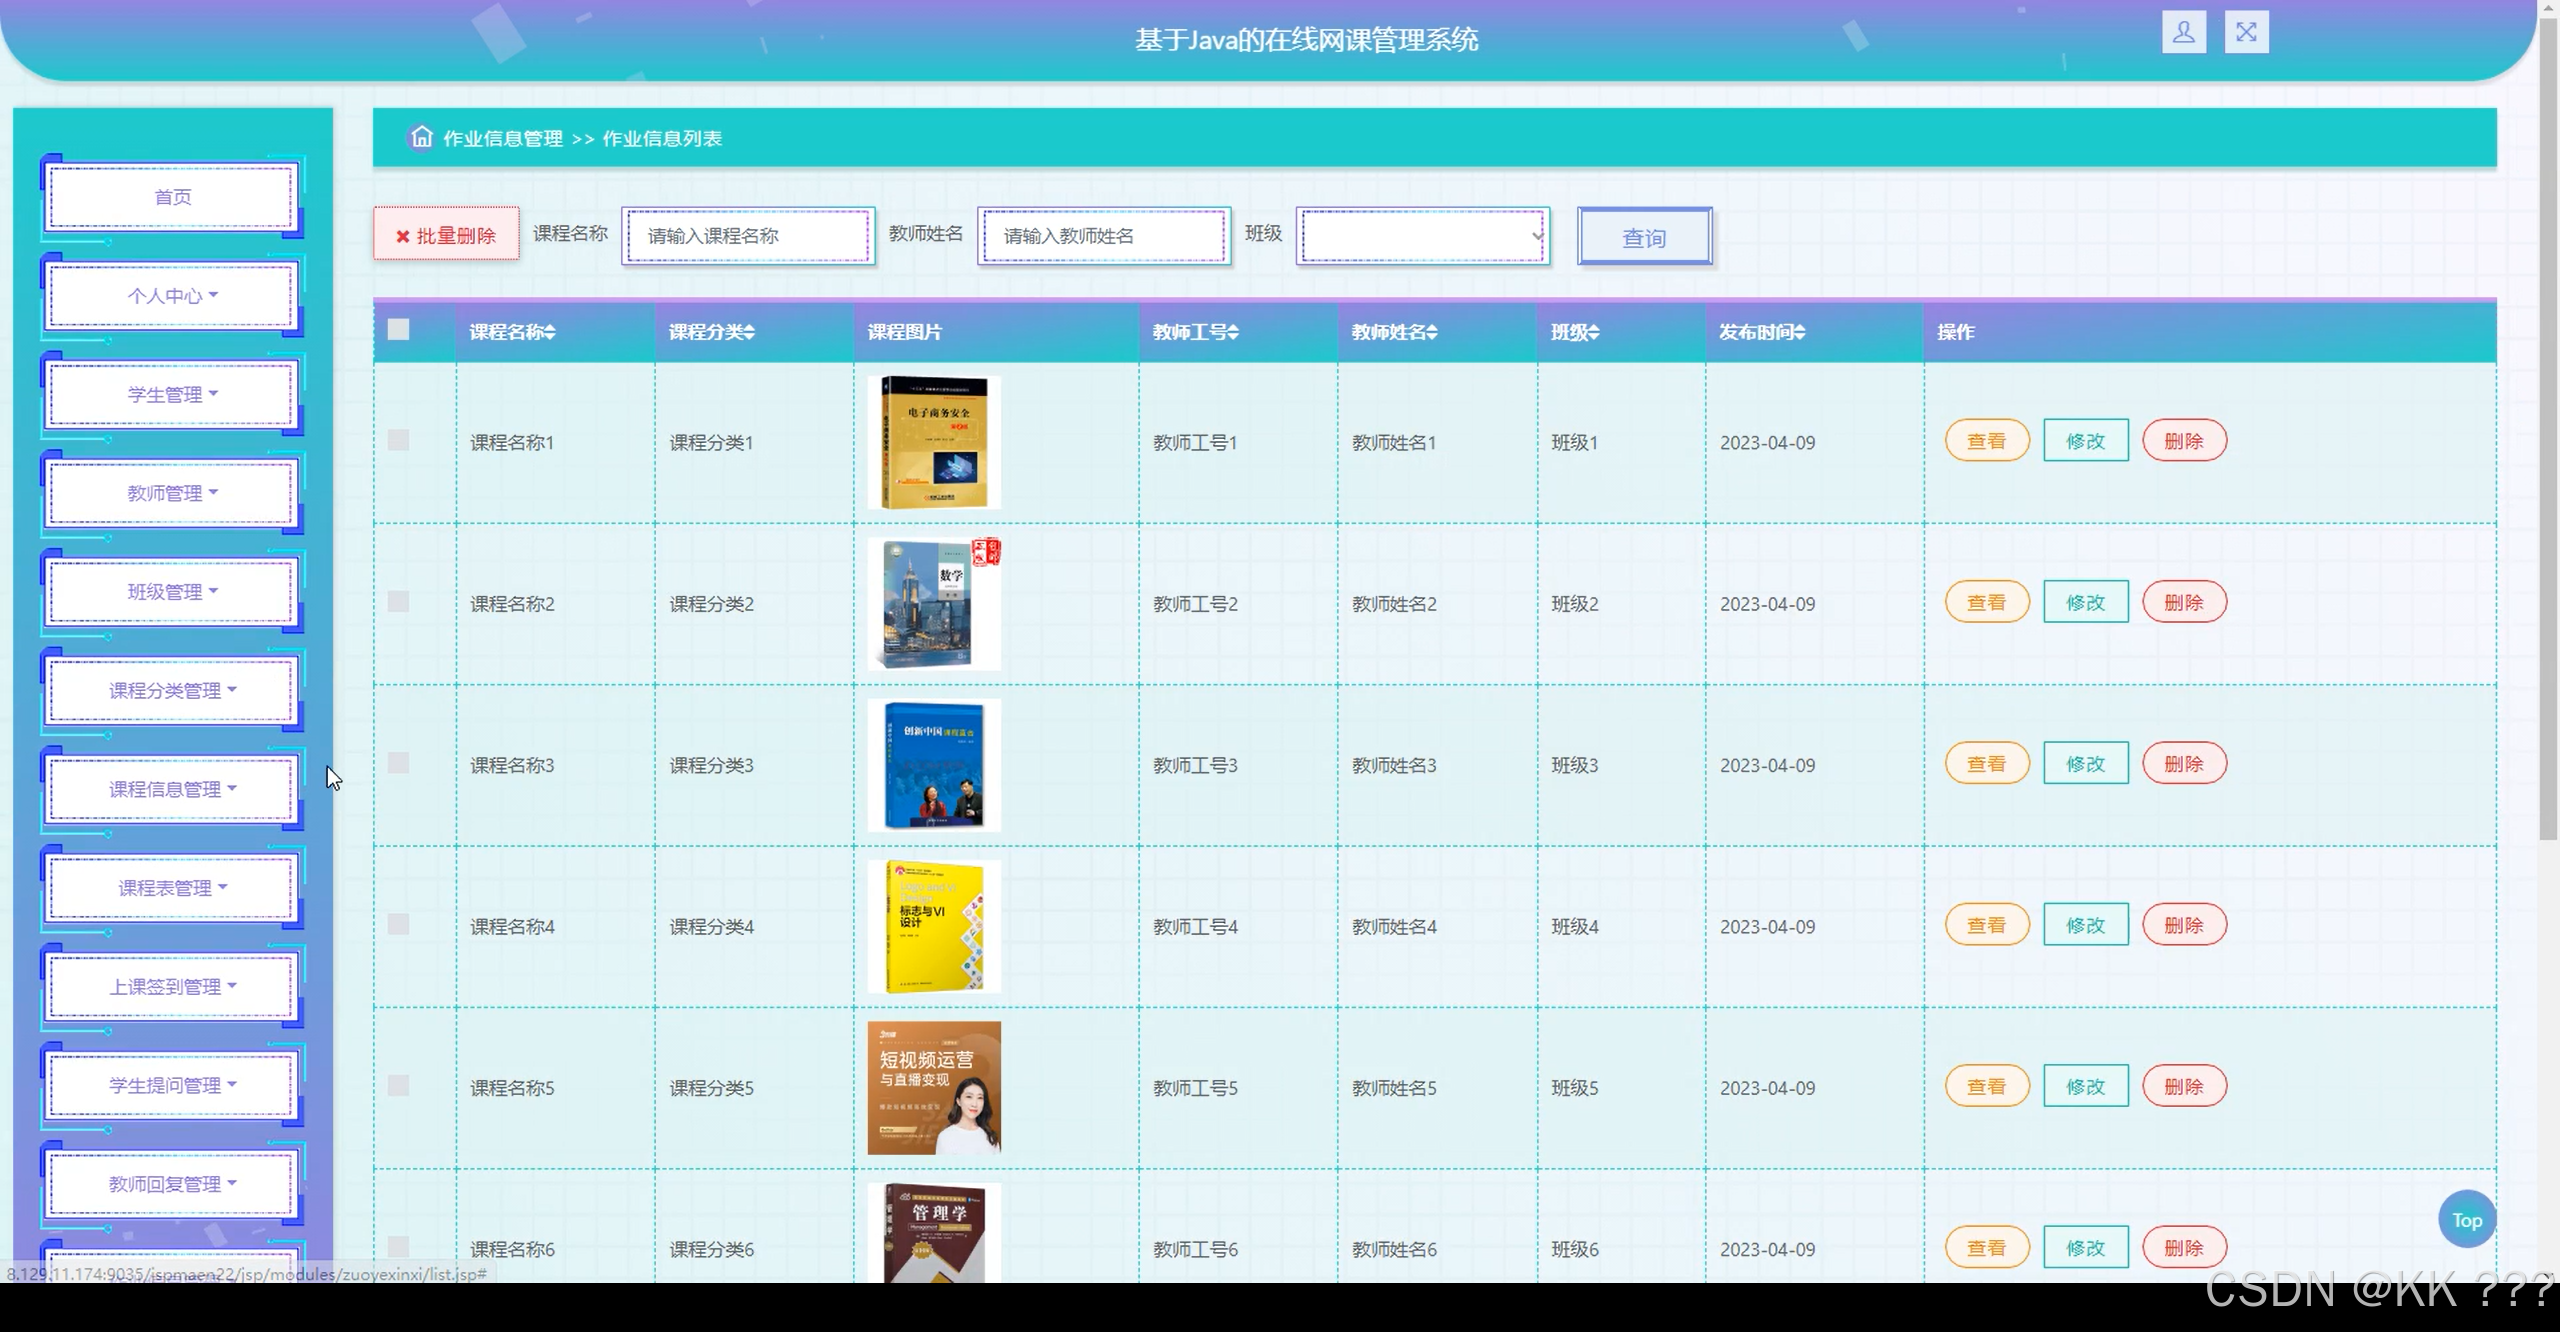Click the fullscreen toggle icon in header
The image size is (2560, 1332).
click(2246, 33)
